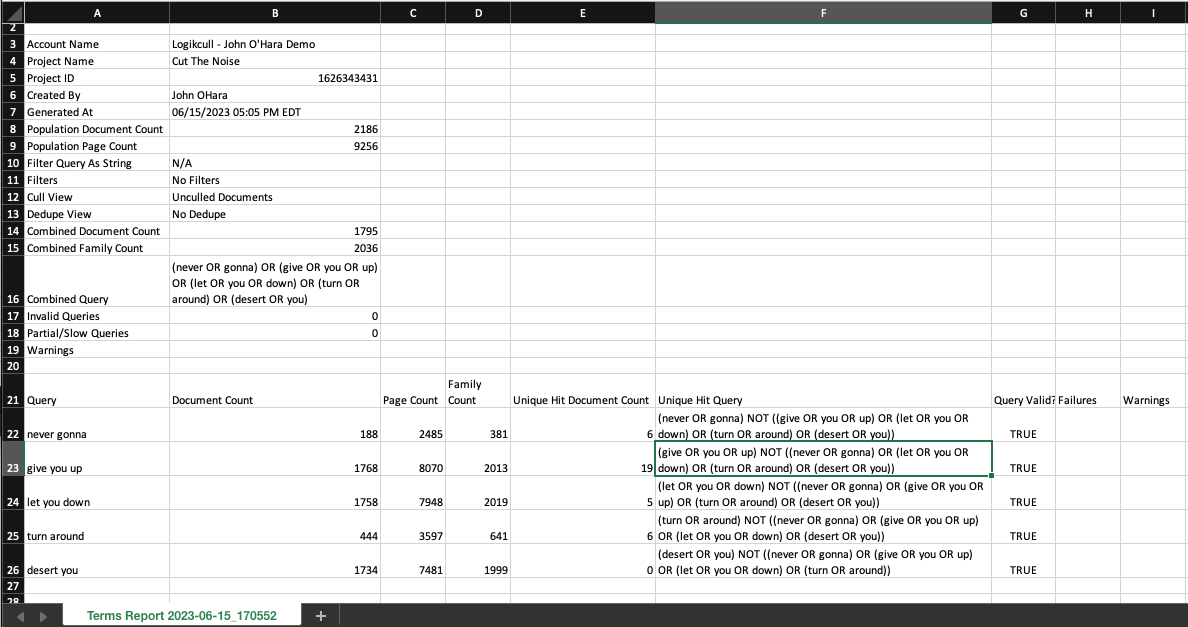Select column H header
This screenshot has height=627, width=1188.
pyautogui.click(x=1088, y=13)
